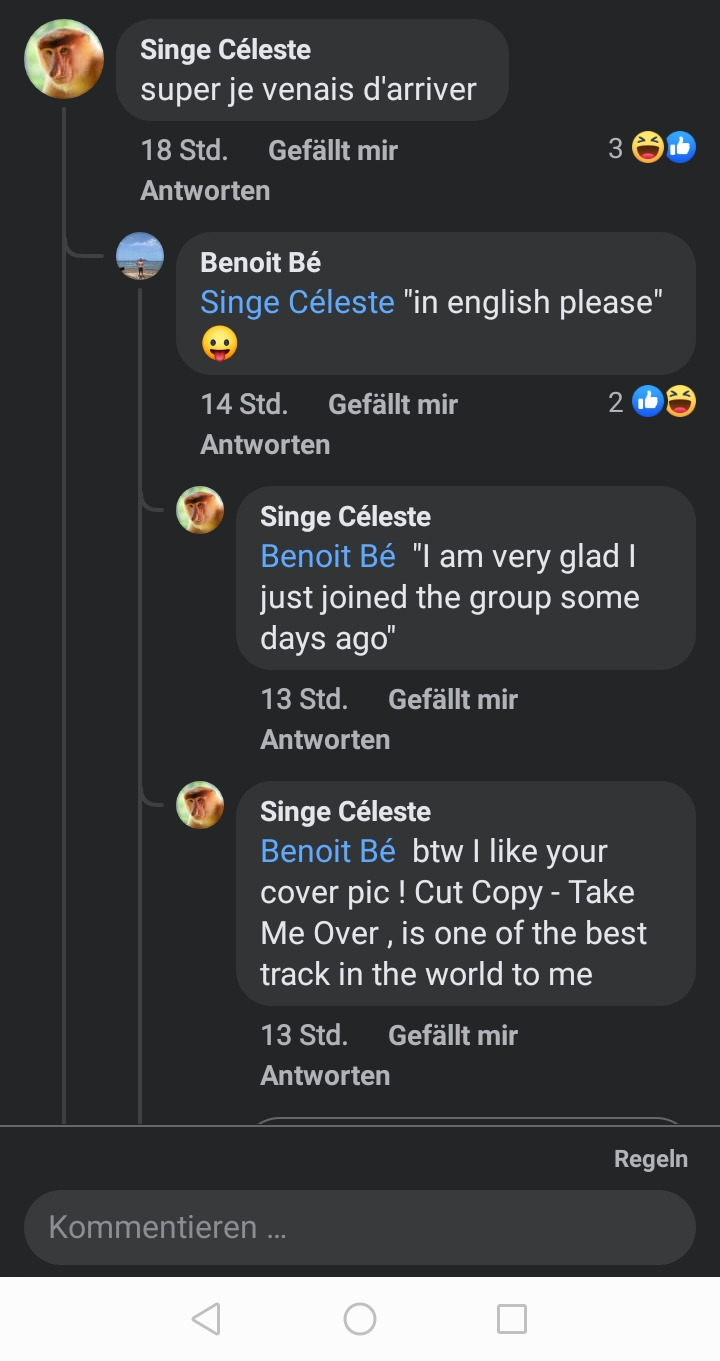
Task: Focus the 'Kommentieren ...' comment input field
Action: tap(360, 1227)
